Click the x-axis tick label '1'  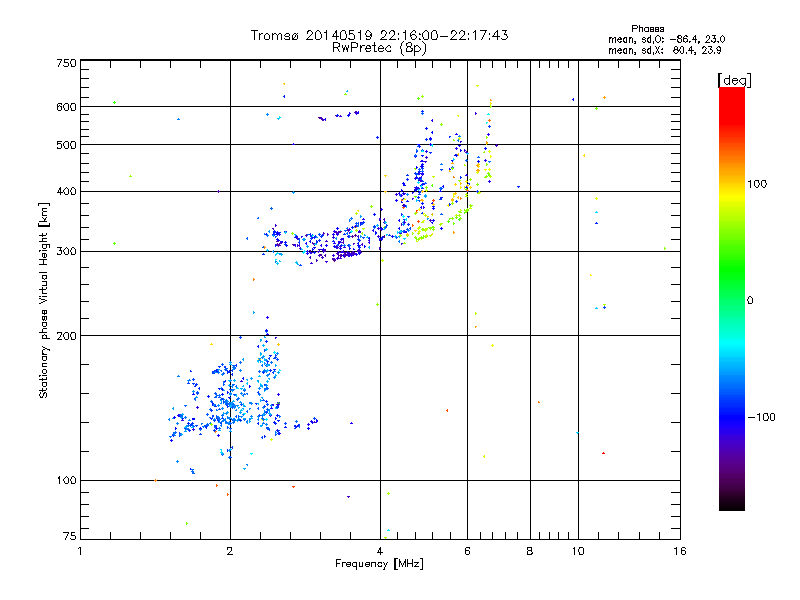[x=80, y=551]
